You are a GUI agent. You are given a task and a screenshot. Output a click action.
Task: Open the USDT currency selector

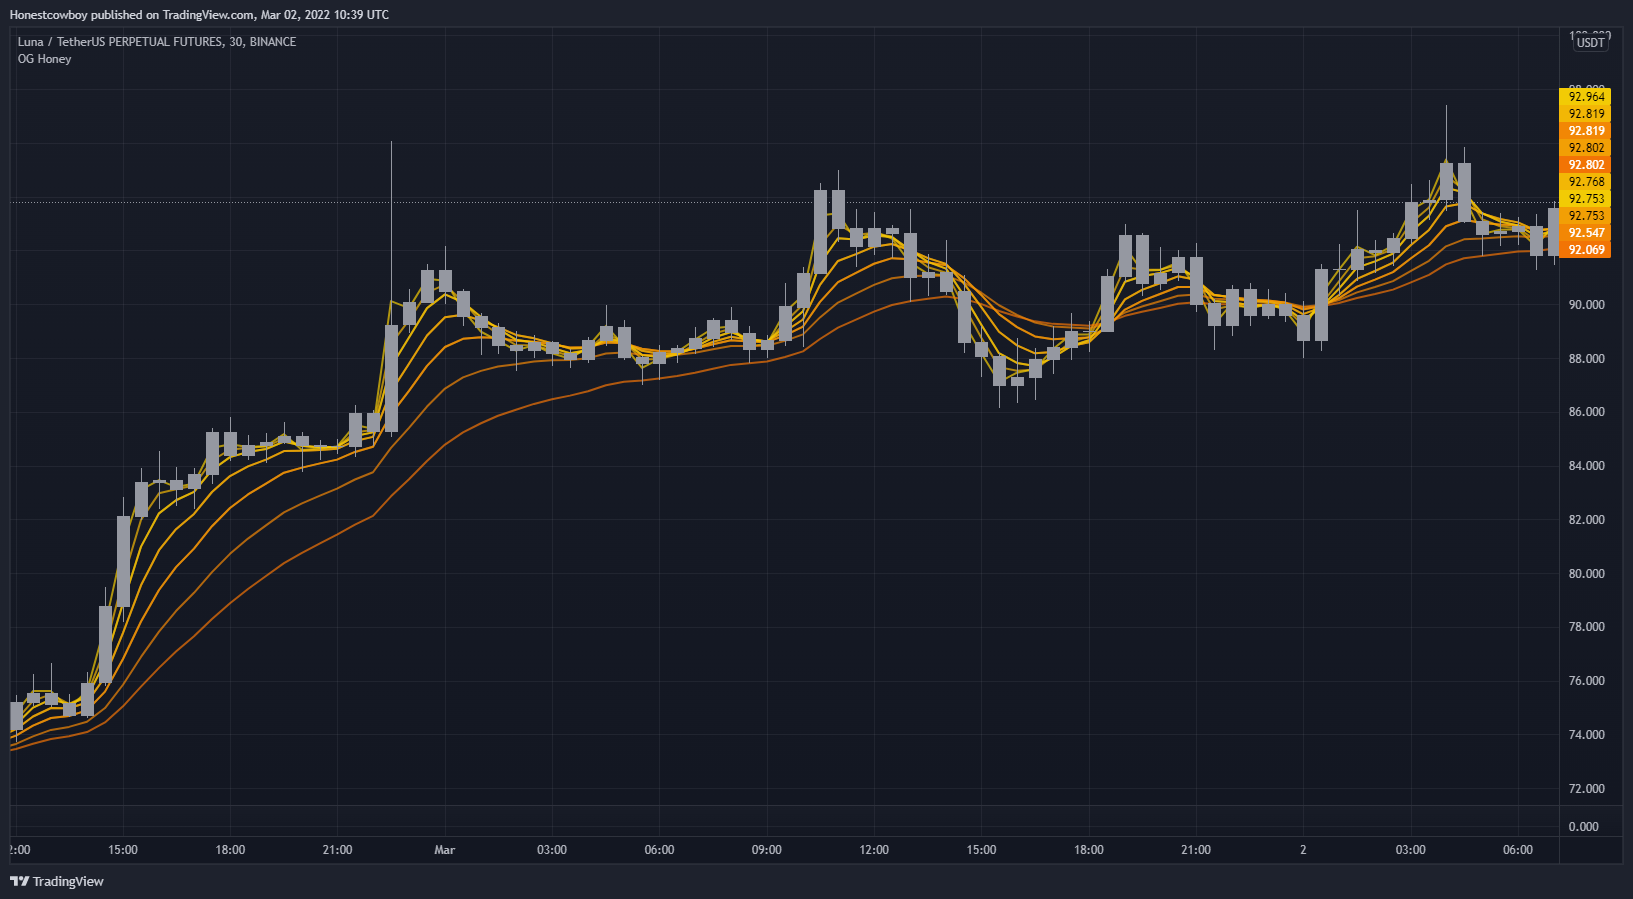[x=1590, y=42]
